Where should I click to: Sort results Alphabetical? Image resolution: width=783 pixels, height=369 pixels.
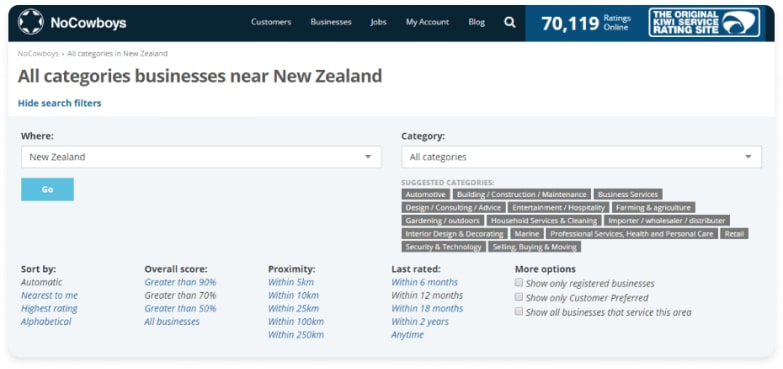point(46,322)
